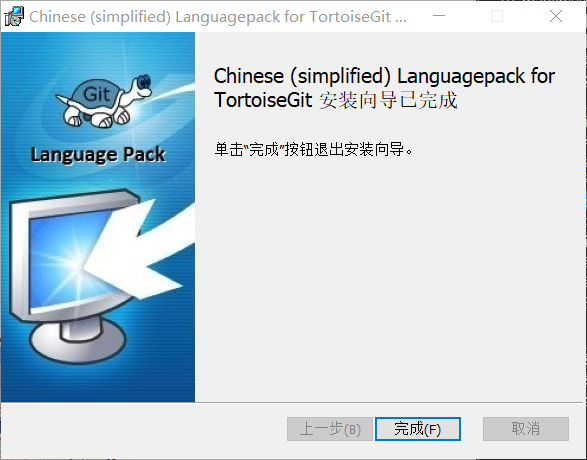
Task: Click the window title bar caption text
Action: point(218,17)
